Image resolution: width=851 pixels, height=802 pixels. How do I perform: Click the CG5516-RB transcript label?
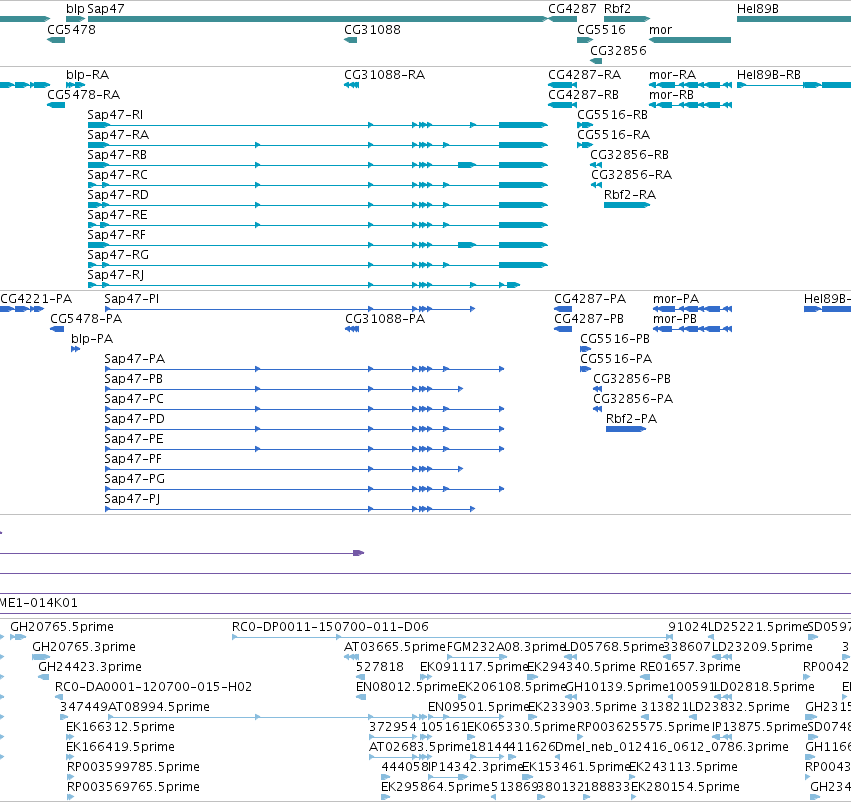[612, 114]
